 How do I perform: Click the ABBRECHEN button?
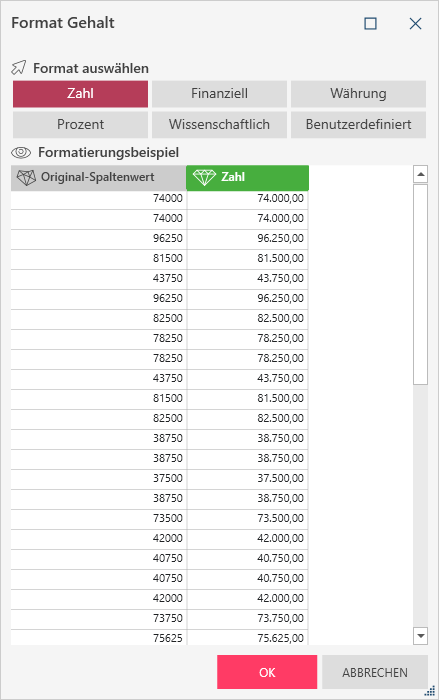pyautogui.click(x=375, y=672)
